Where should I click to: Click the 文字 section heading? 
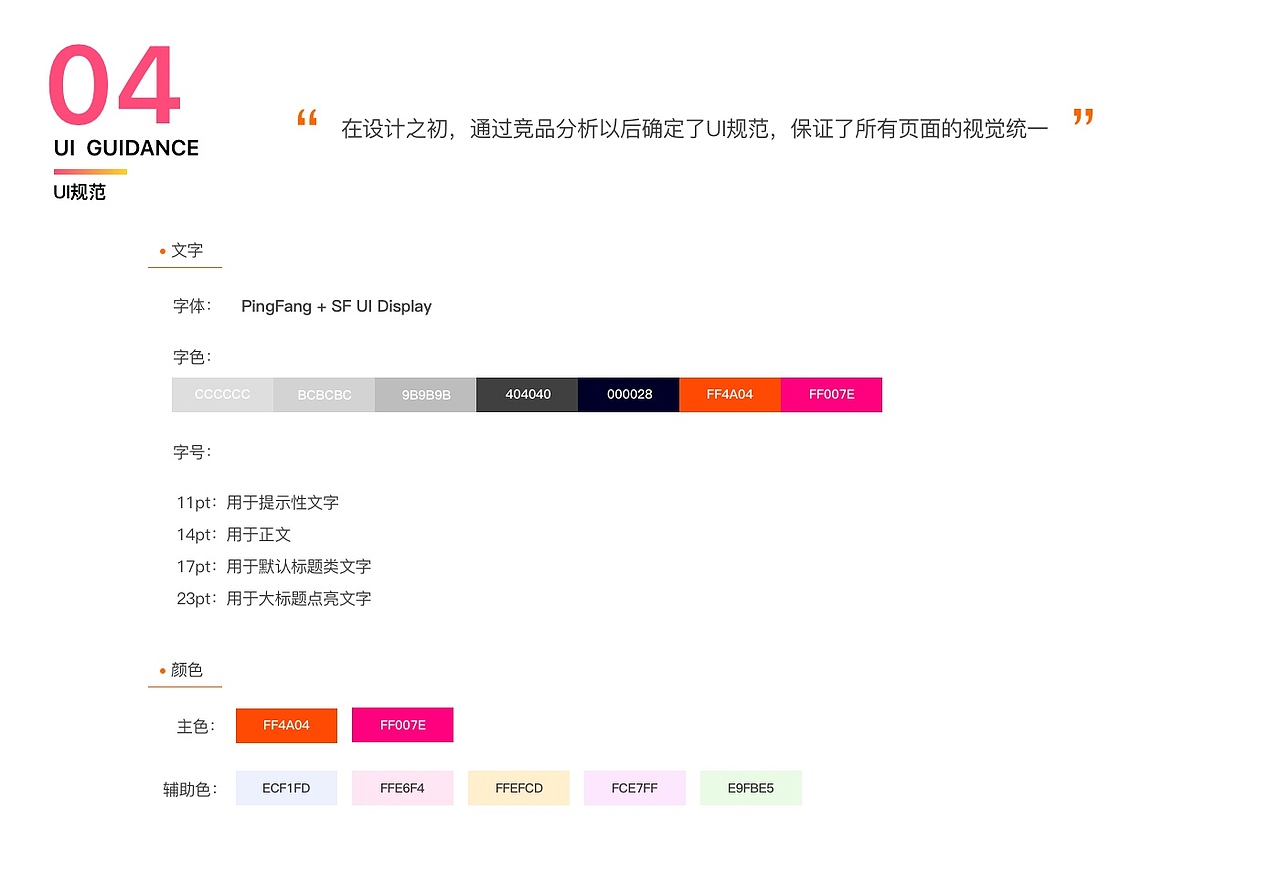pos(186,250)
